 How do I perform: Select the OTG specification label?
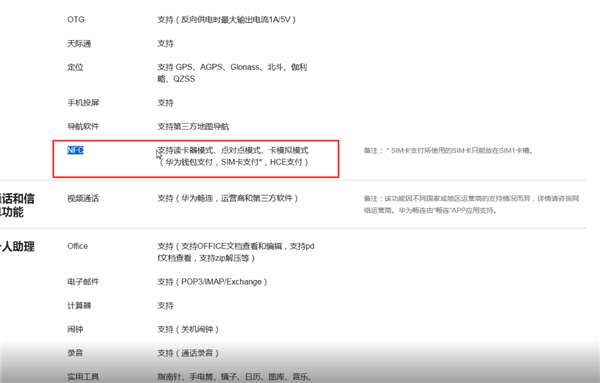[x=76, y=20]
